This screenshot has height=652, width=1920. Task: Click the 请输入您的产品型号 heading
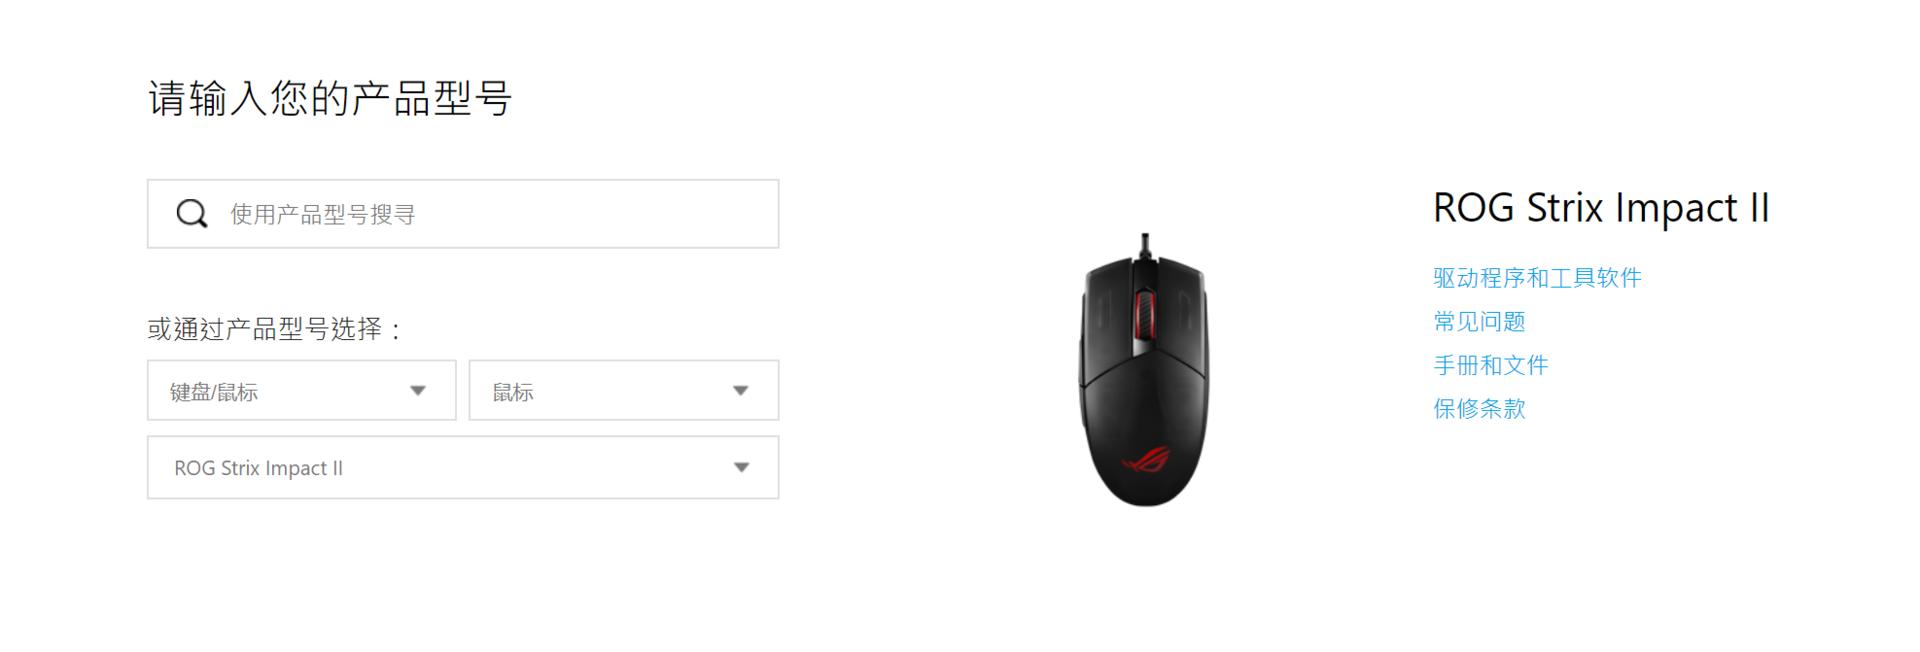coord(330,98)
